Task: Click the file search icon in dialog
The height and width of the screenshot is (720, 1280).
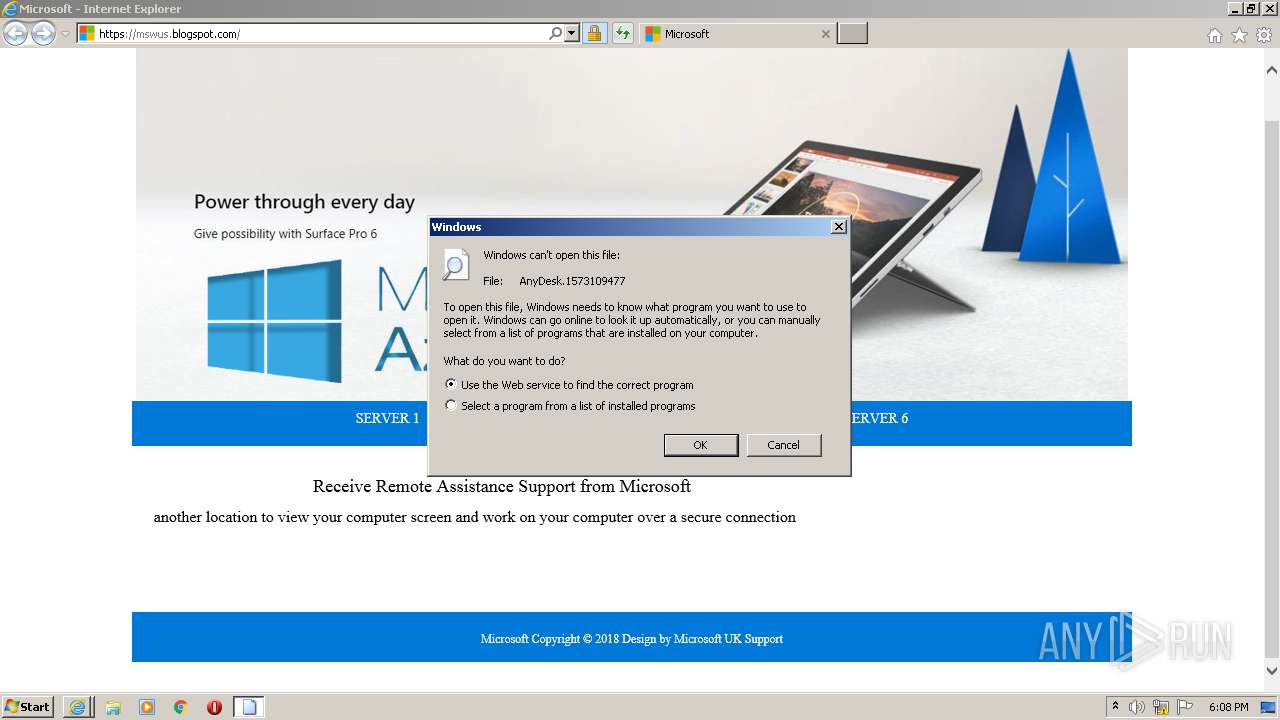Action: (456, 265)
